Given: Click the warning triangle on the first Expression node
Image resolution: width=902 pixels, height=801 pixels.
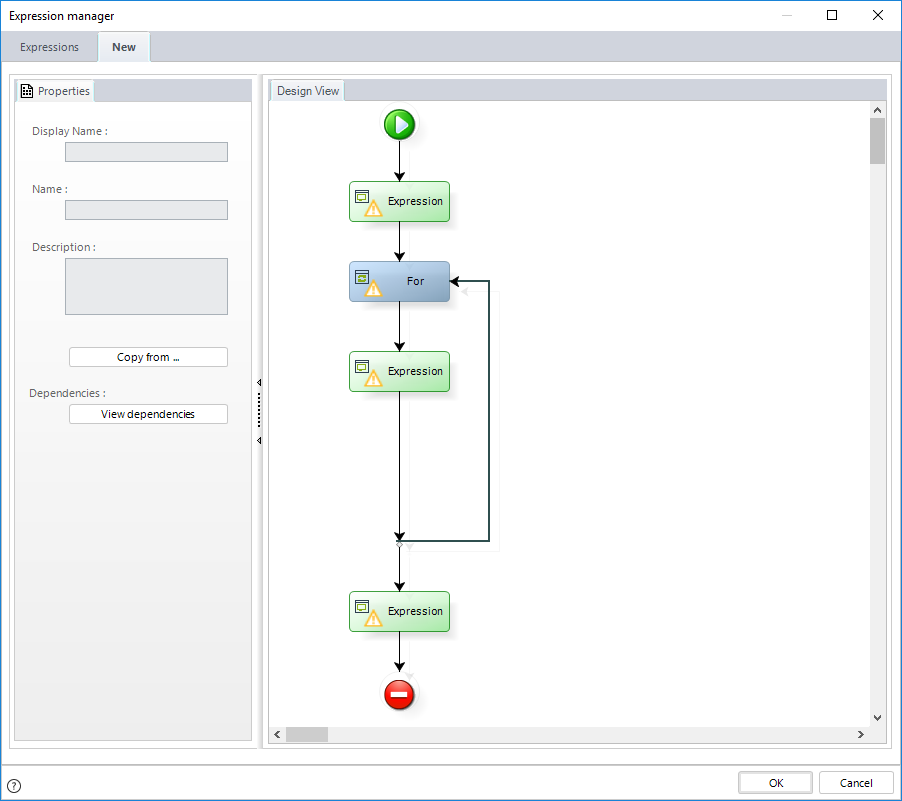Looking at the screenshot, I should [373, 208].
